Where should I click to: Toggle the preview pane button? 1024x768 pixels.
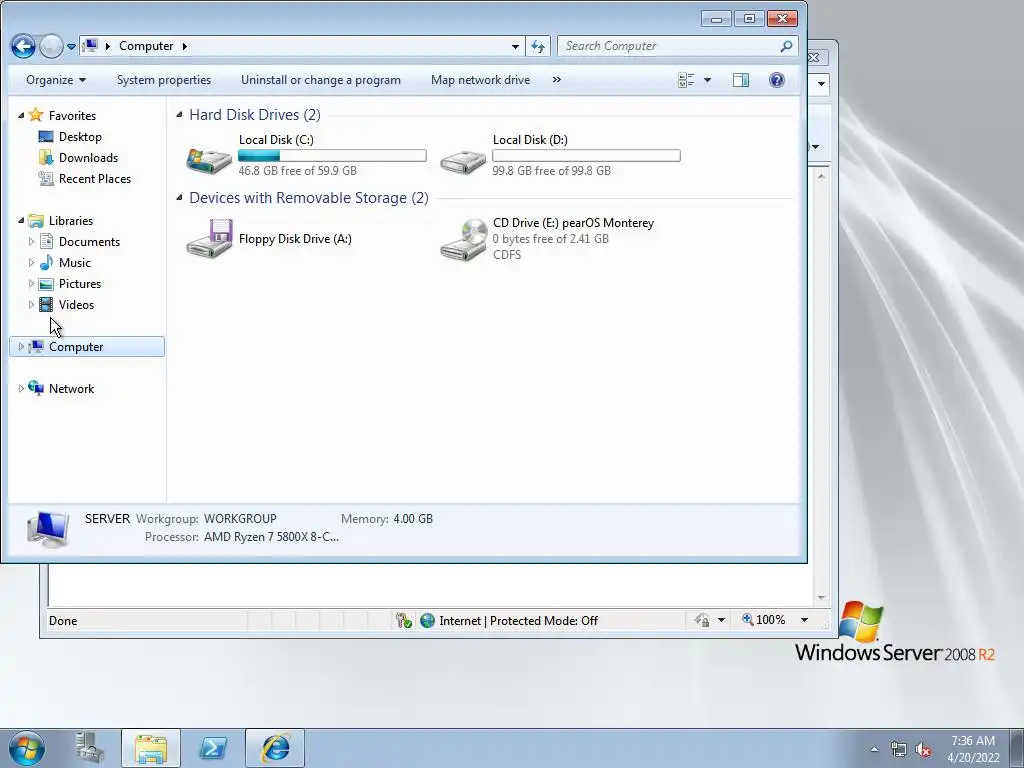741,80
